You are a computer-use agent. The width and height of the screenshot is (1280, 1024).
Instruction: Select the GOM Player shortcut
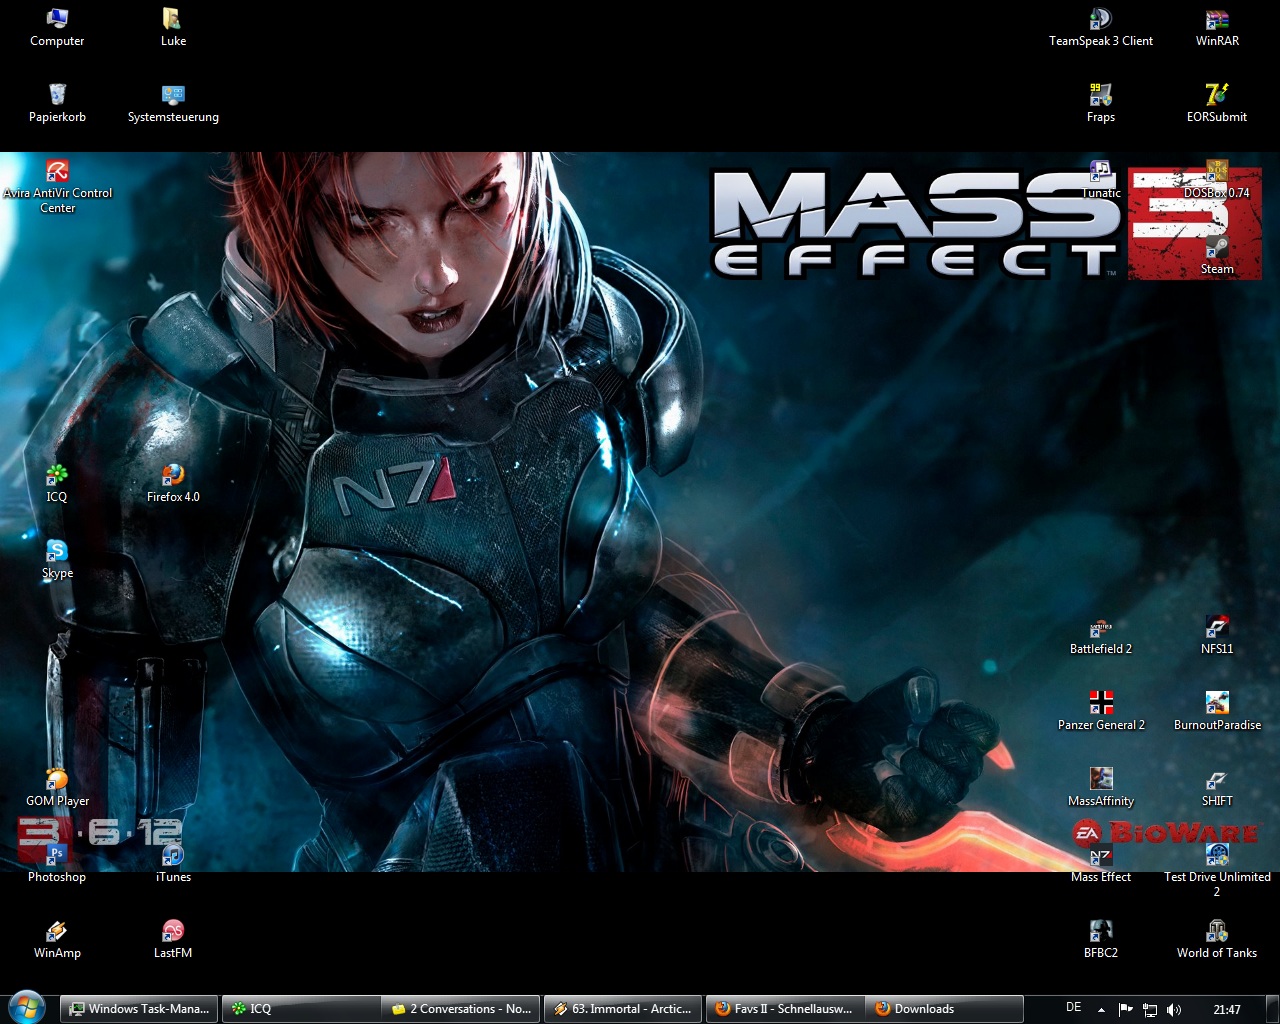click(x=57, y=787)
